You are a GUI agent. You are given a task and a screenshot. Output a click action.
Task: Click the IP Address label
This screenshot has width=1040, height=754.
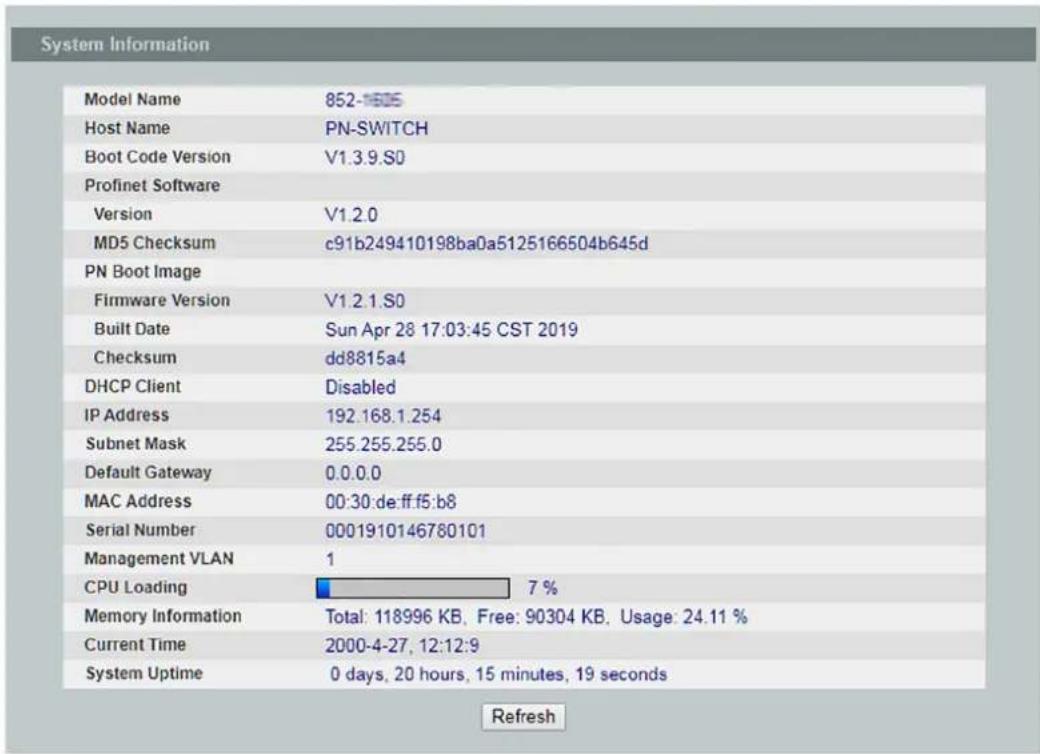point(127,415)
